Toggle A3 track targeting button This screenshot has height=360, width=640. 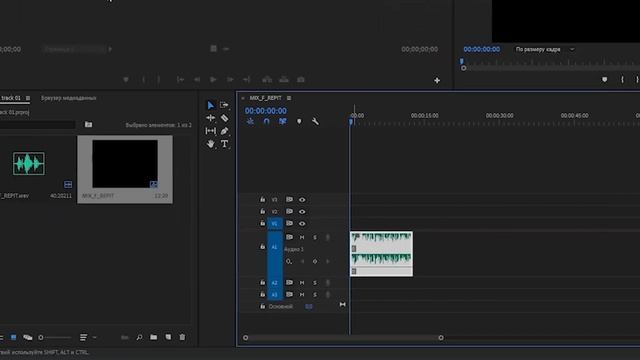(275, 294)
